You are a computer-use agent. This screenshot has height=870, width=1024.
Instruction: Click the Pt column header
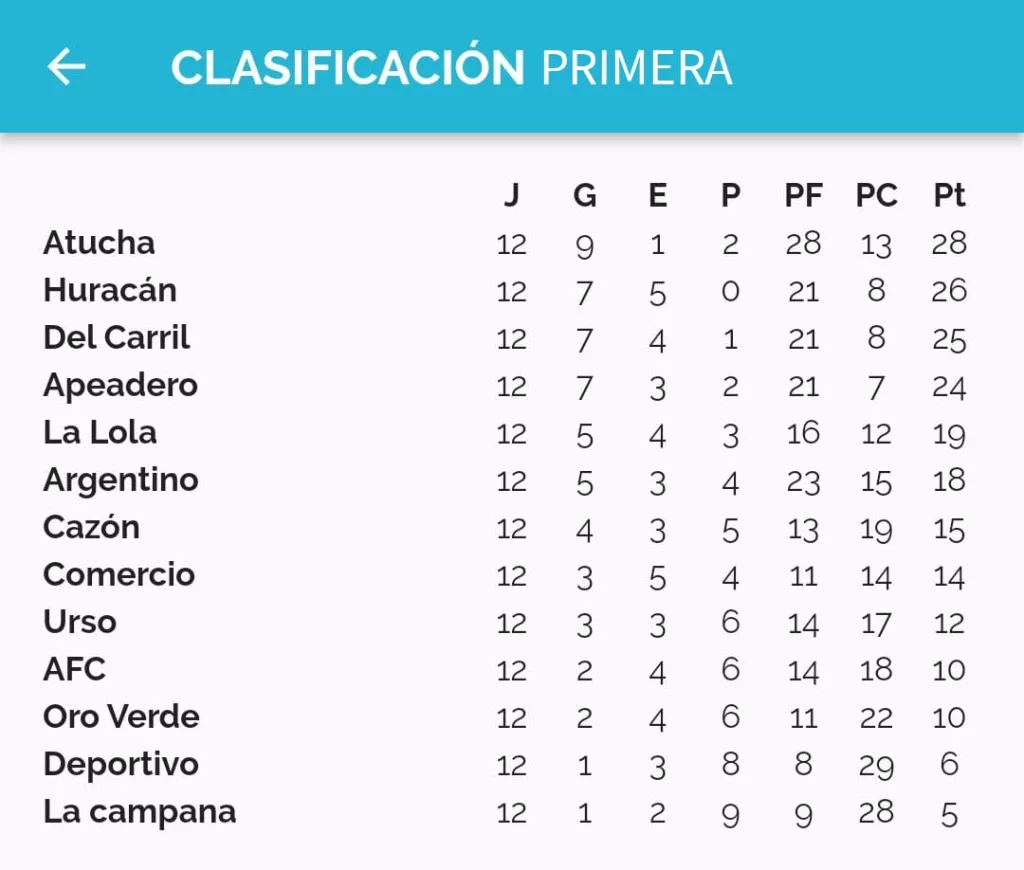[x=949, y=195]
